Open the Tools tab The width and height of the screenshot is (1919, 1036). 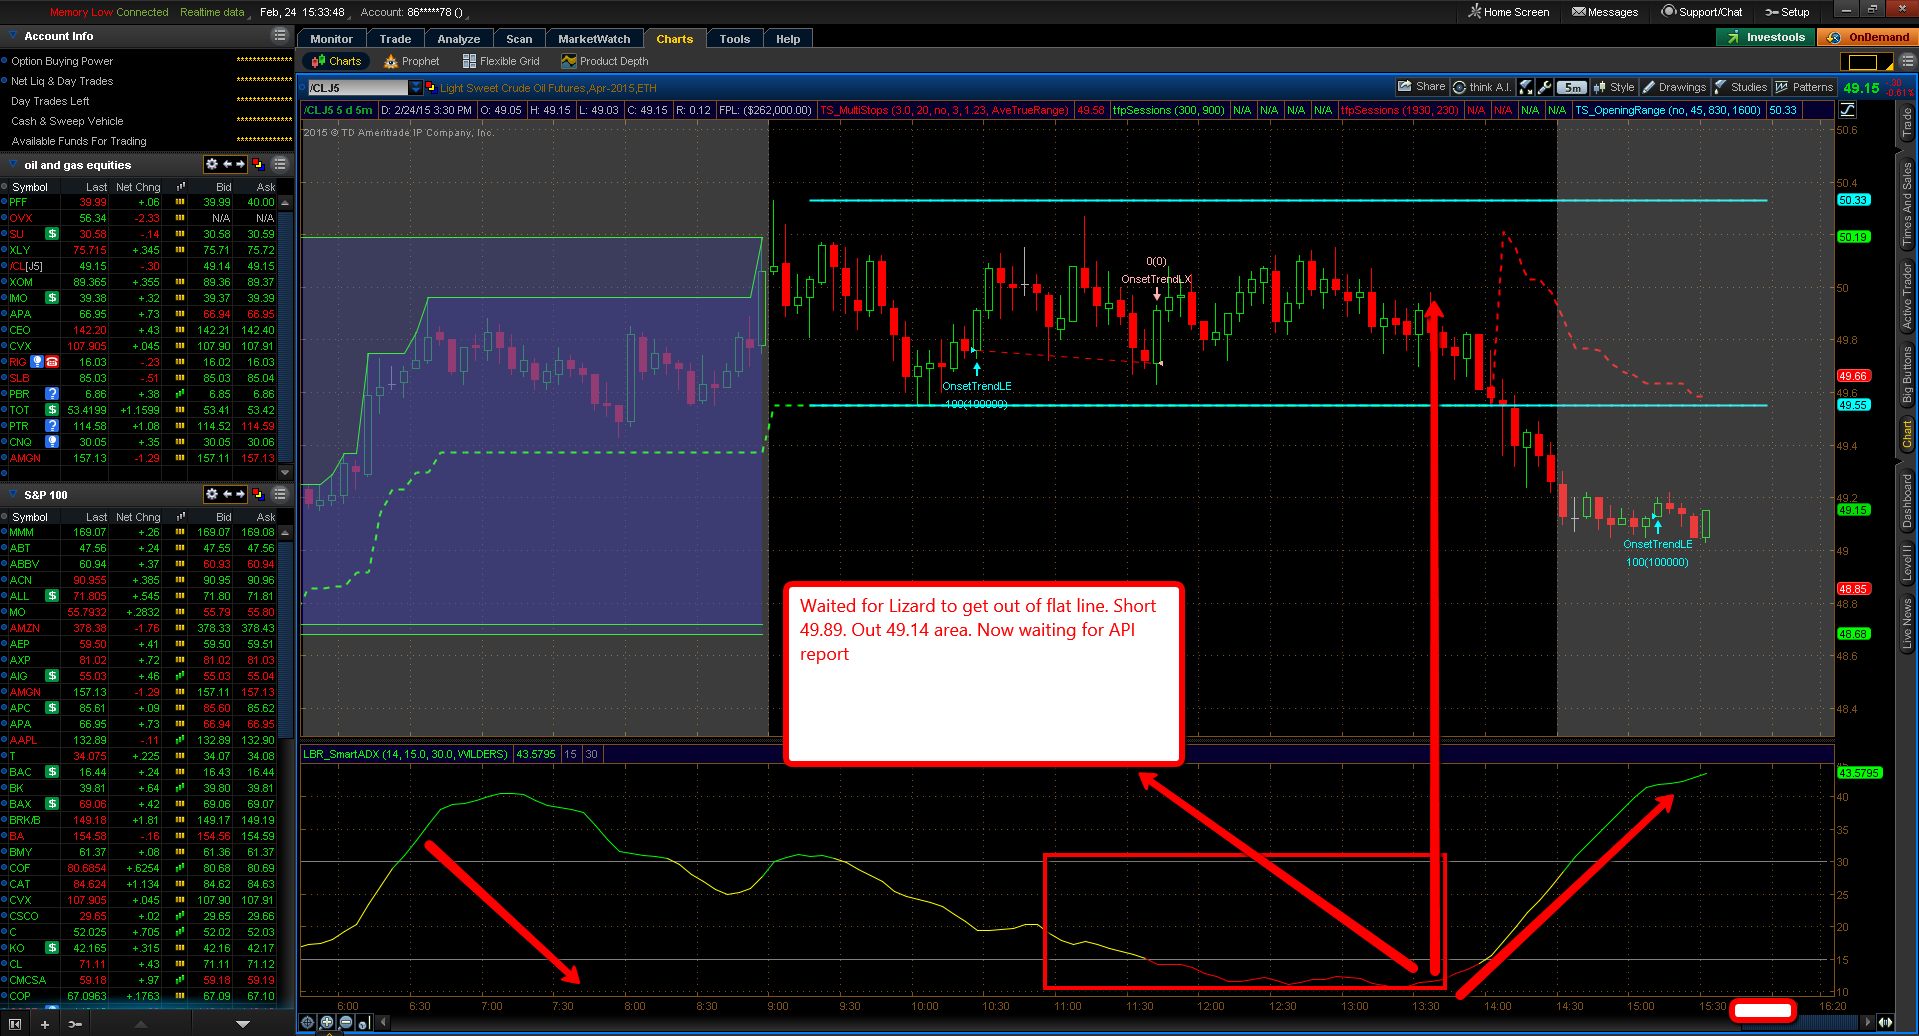click(x=735, y=39)
